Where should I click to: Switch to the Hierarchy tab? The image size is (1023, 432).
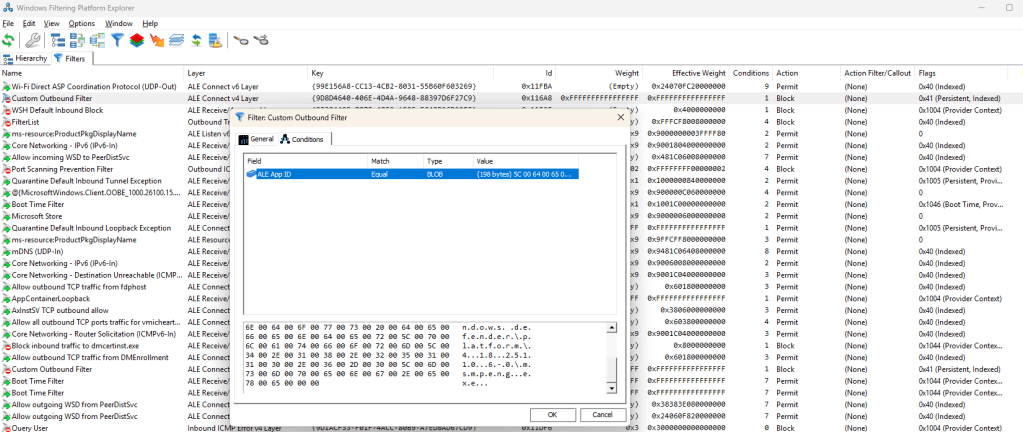tap(25, 59)
